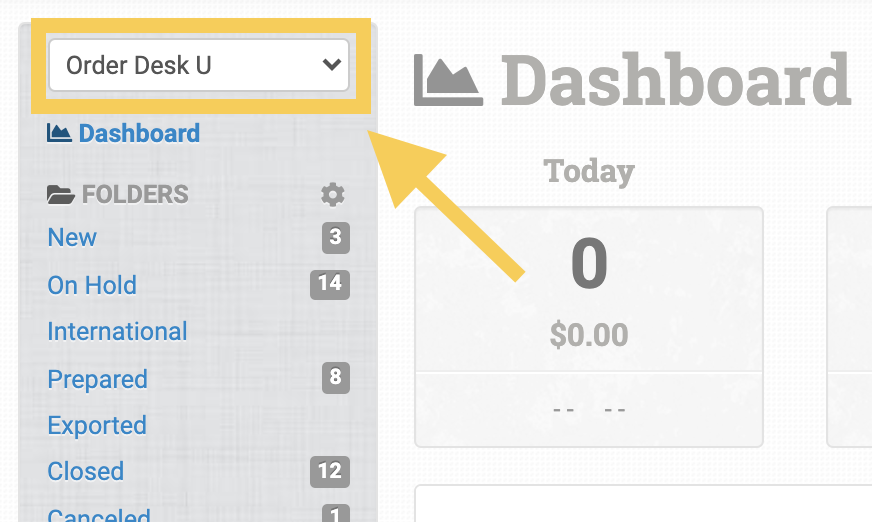Open the Canceled folder
The width and height of the screenshot is (872, 522).
(x=98, y=515)
